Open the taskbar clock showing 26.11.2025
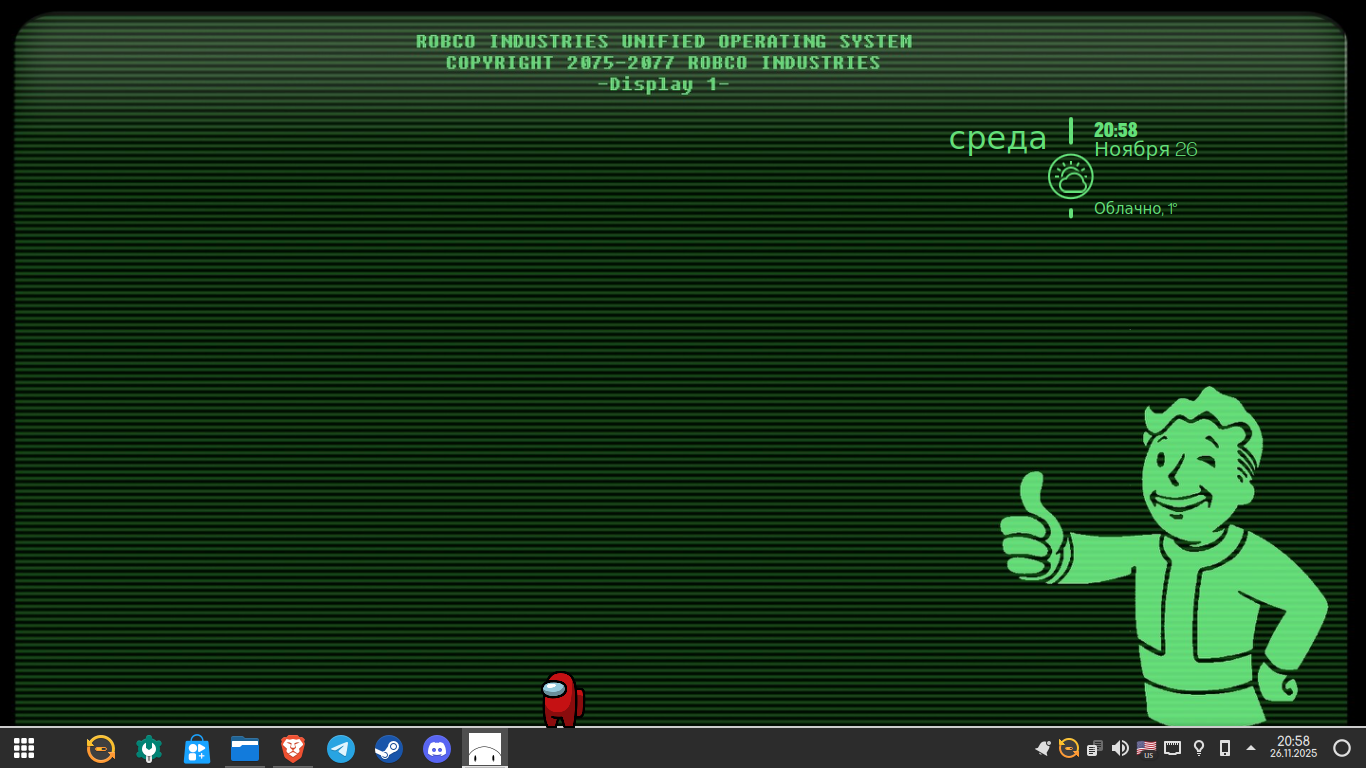Screen dimensions: 1366x768 [x=1294, y=747]
